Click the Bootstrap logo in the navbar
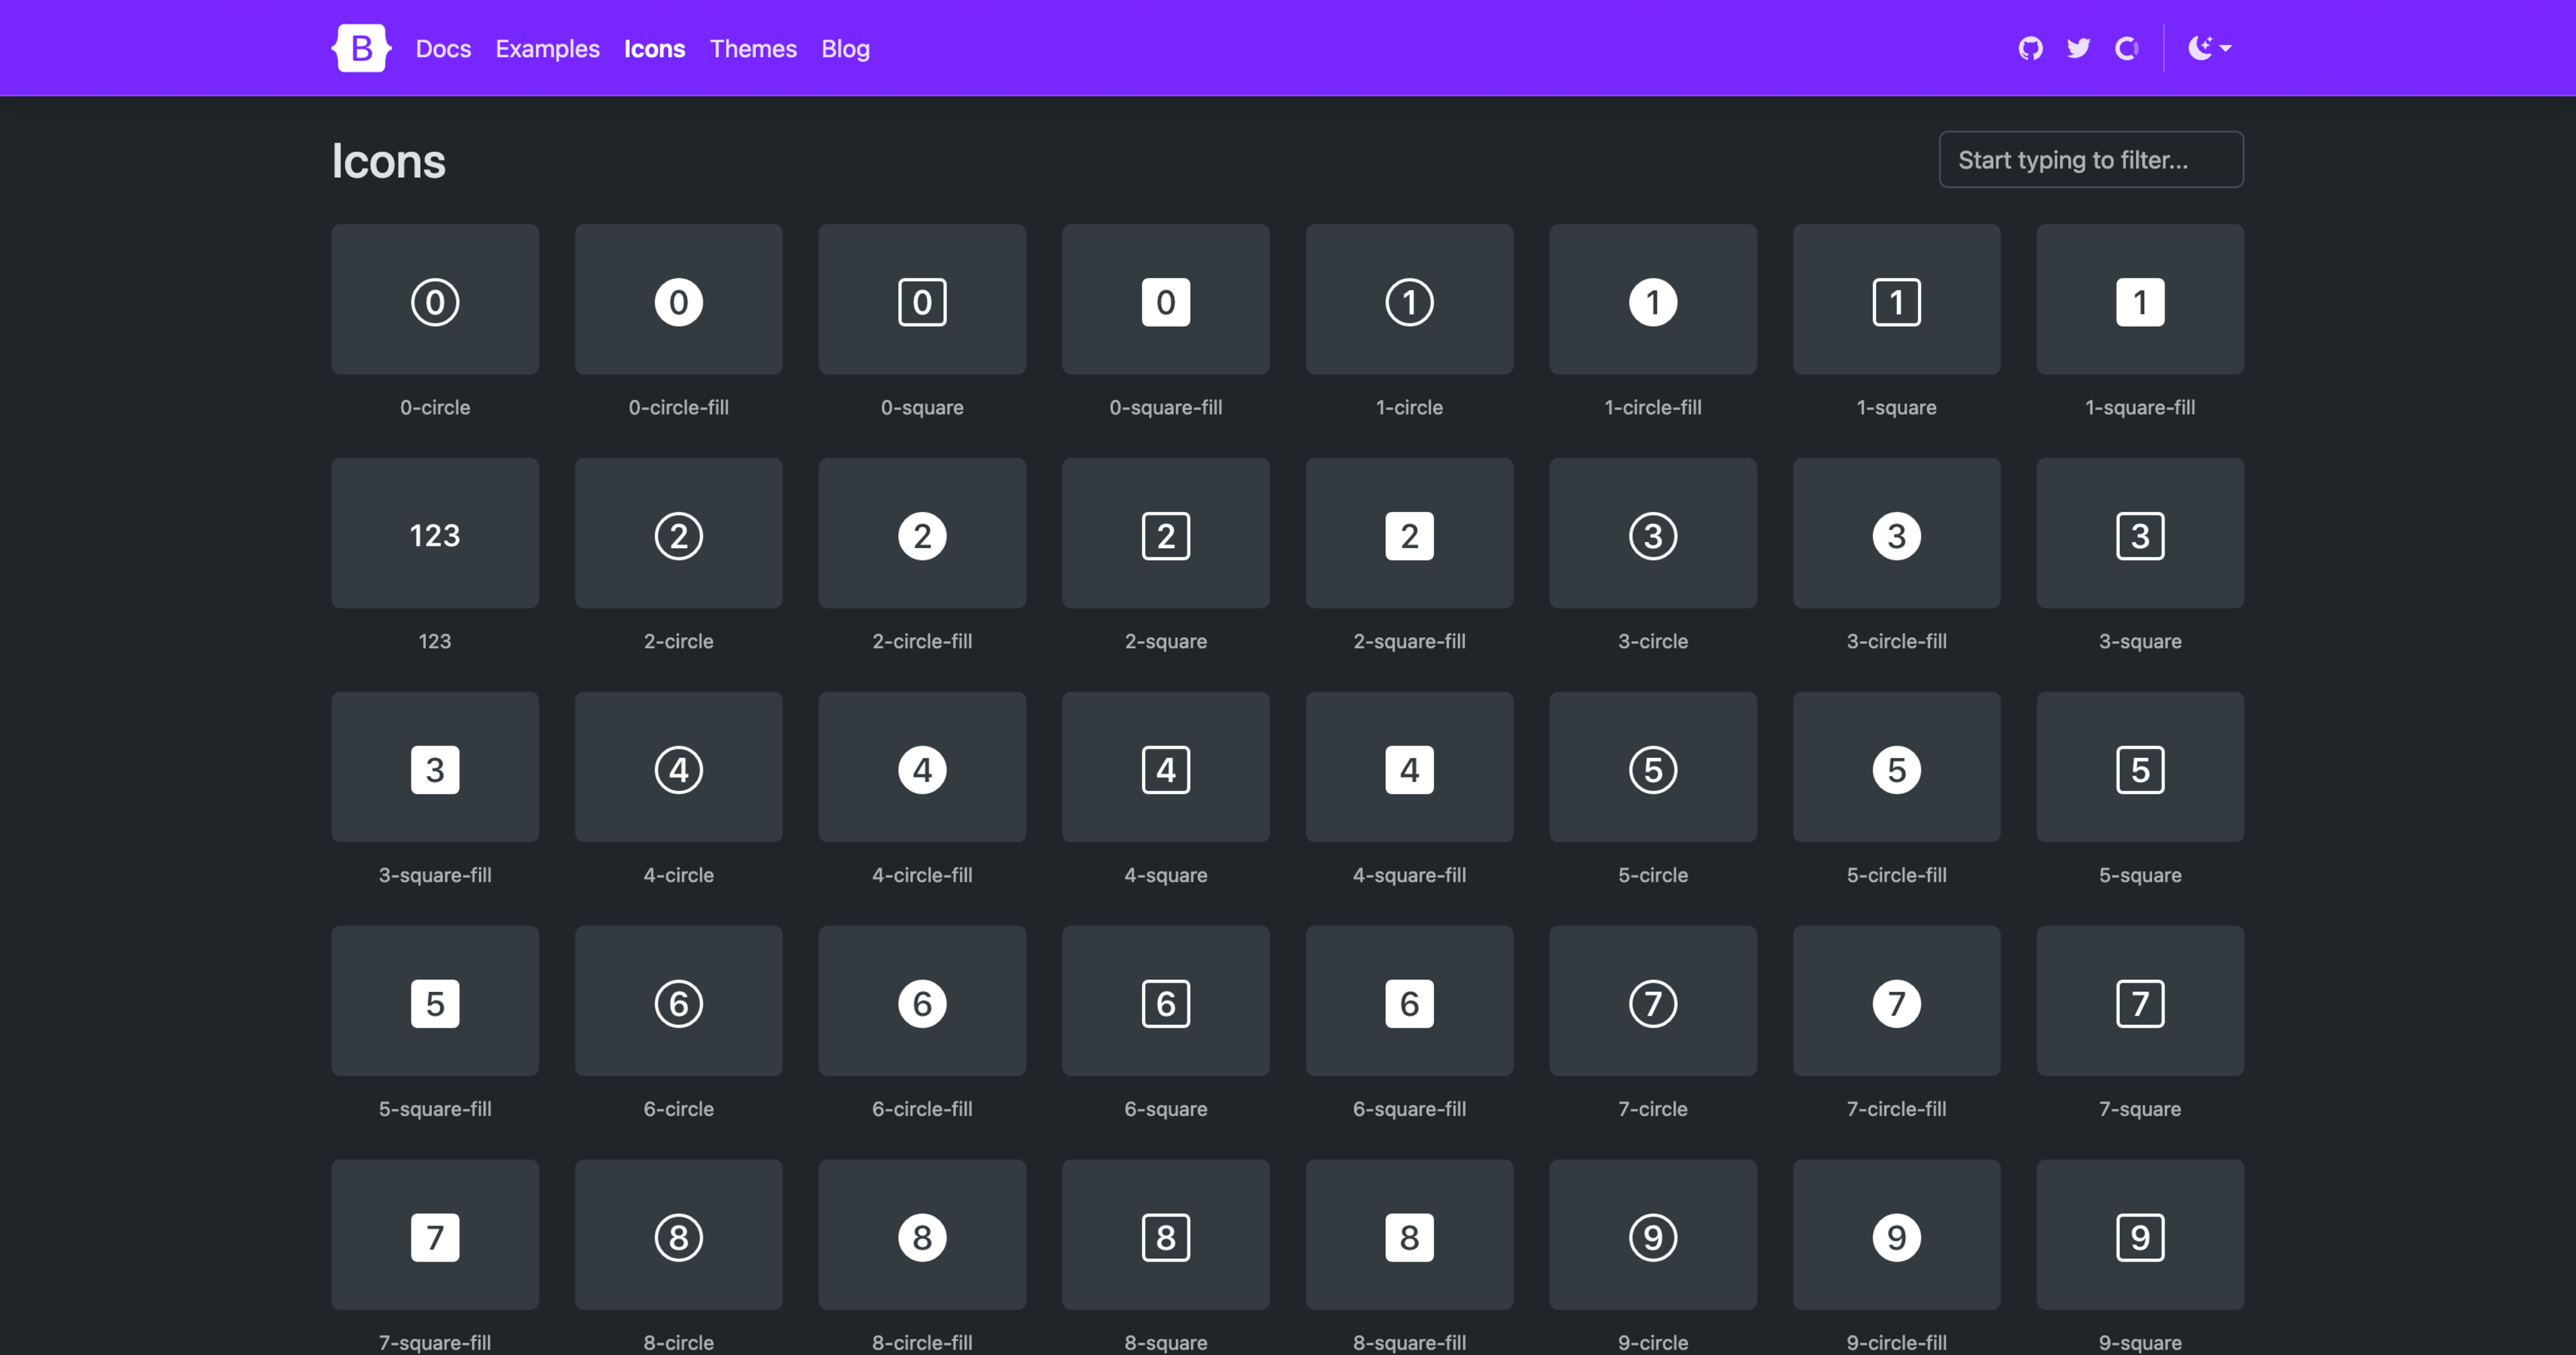This screenshot has height=1355, width=2576. 361,48
